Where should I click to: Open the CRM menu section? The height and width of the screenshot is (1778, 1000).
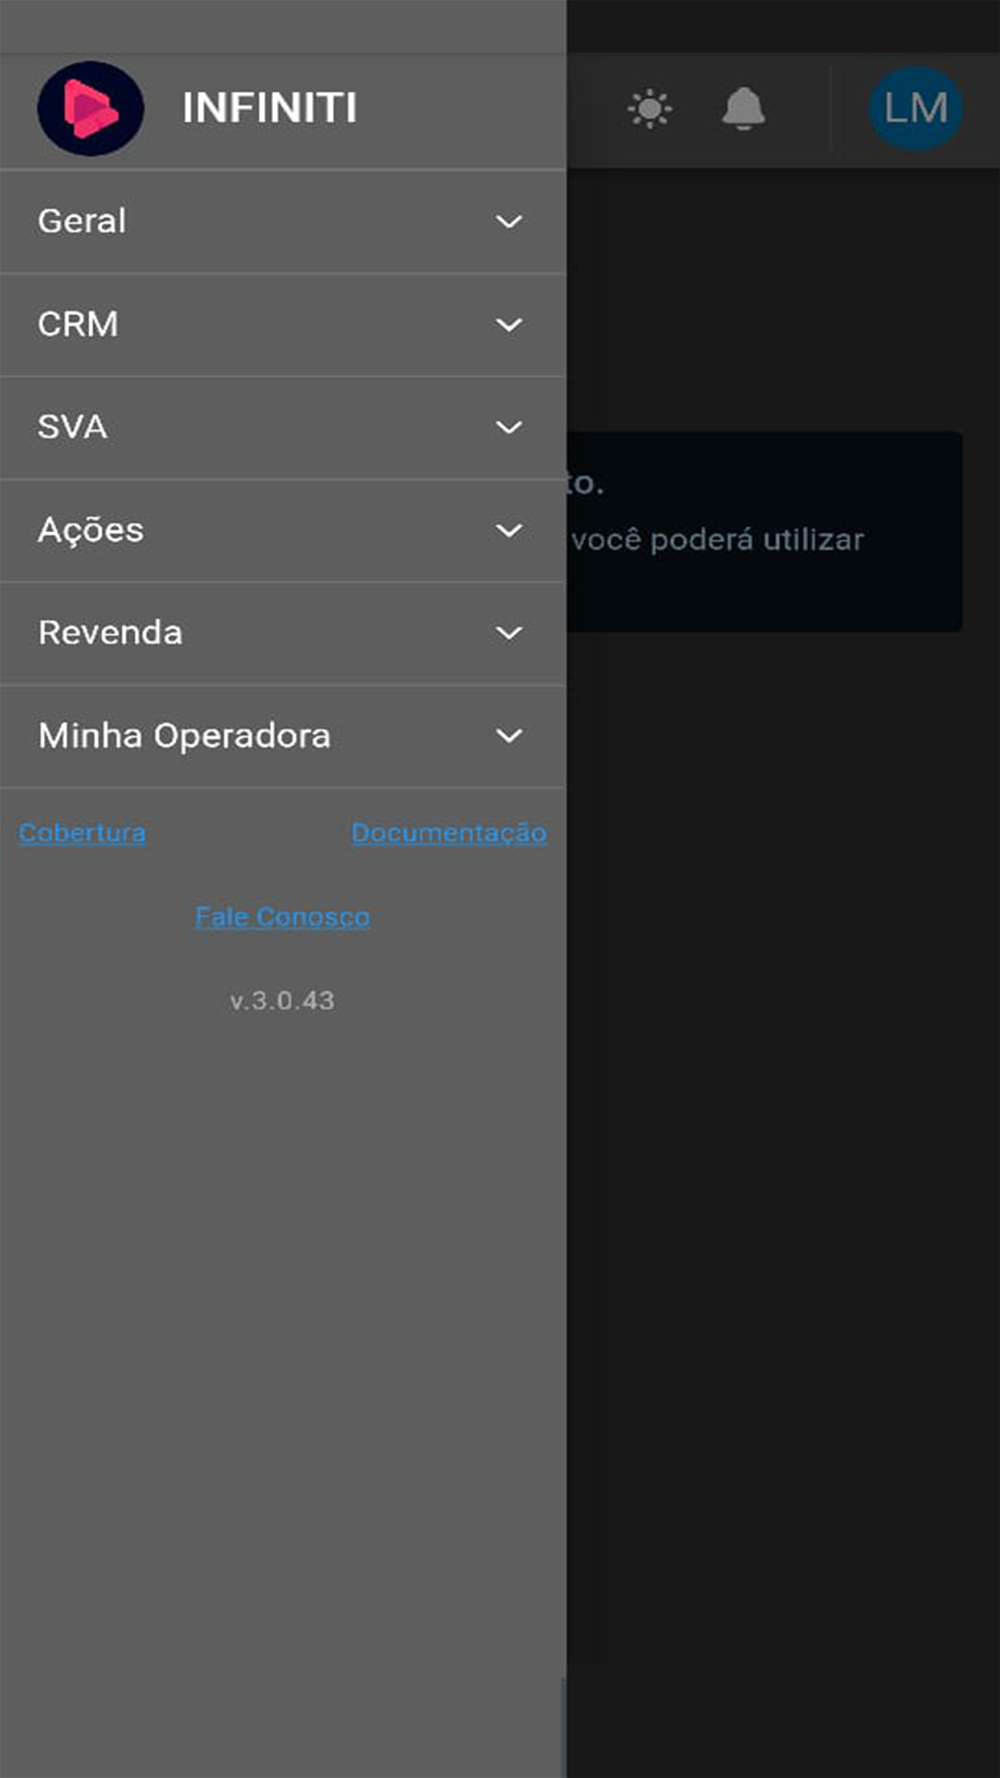[78, 324]
